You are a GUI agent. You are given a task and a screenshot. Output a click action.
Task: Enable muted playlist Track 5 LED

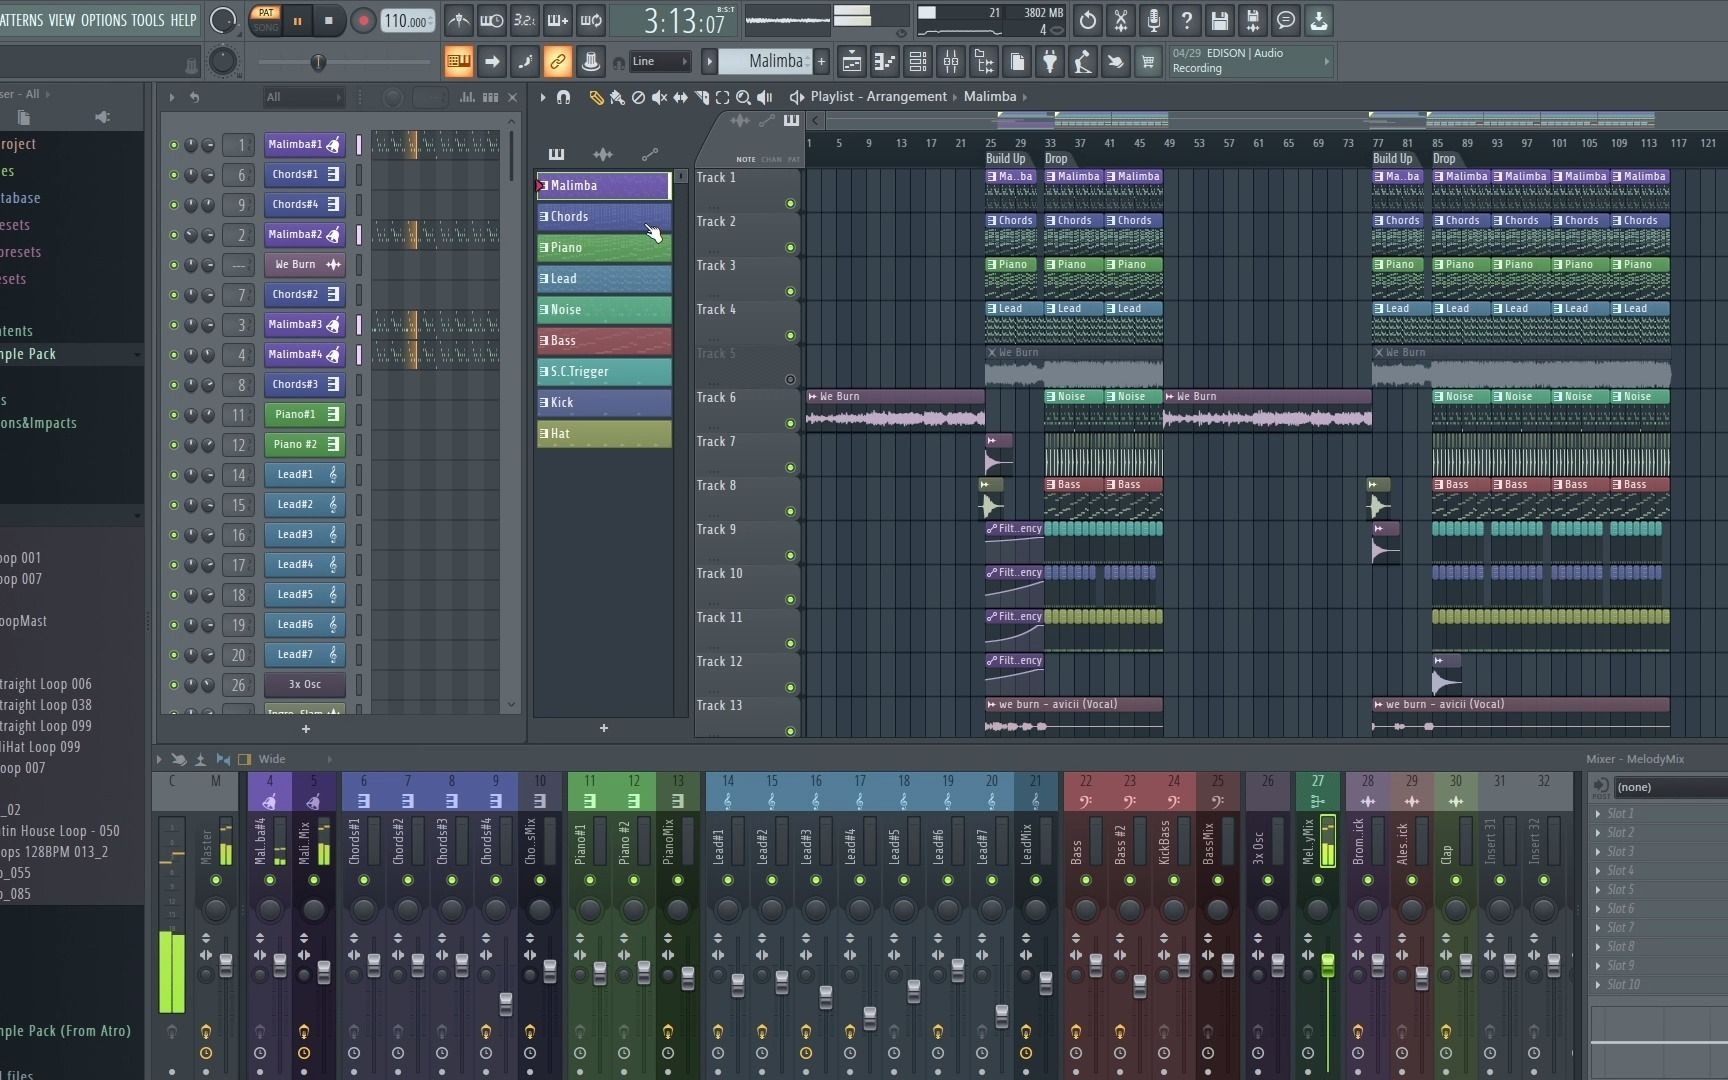click(x=790, y=380)
